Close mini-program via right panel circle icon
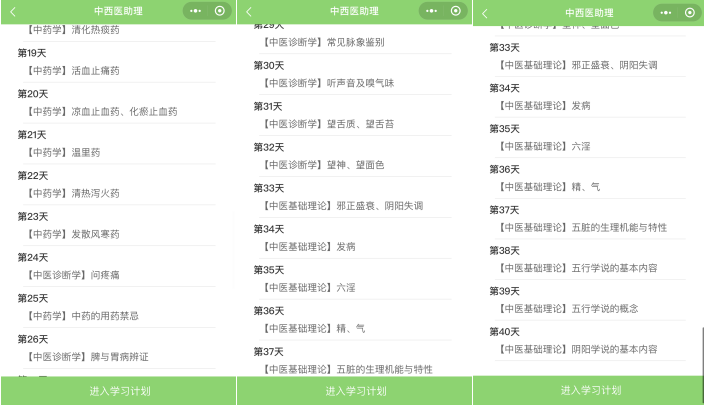The width and height of the screenshot is (704, 405). (692, 11)
